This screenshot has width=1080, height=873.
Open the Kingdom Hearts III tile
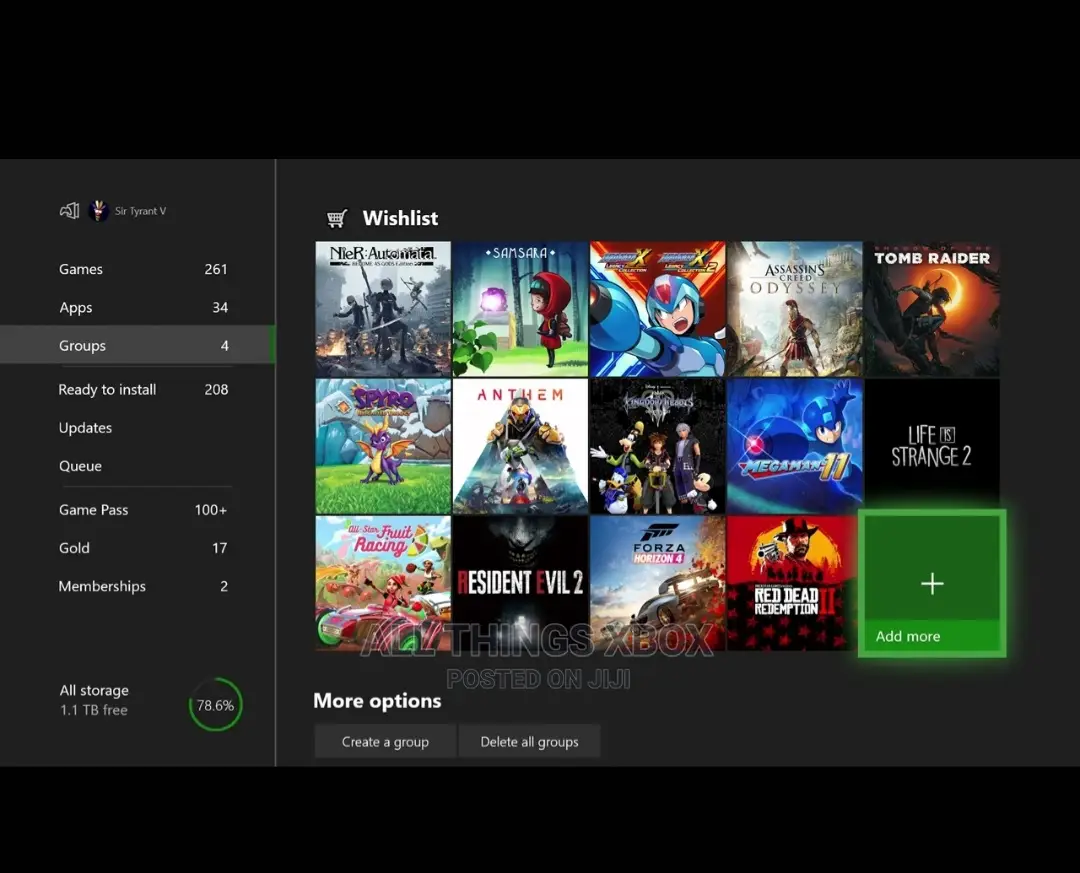[658, 446]
